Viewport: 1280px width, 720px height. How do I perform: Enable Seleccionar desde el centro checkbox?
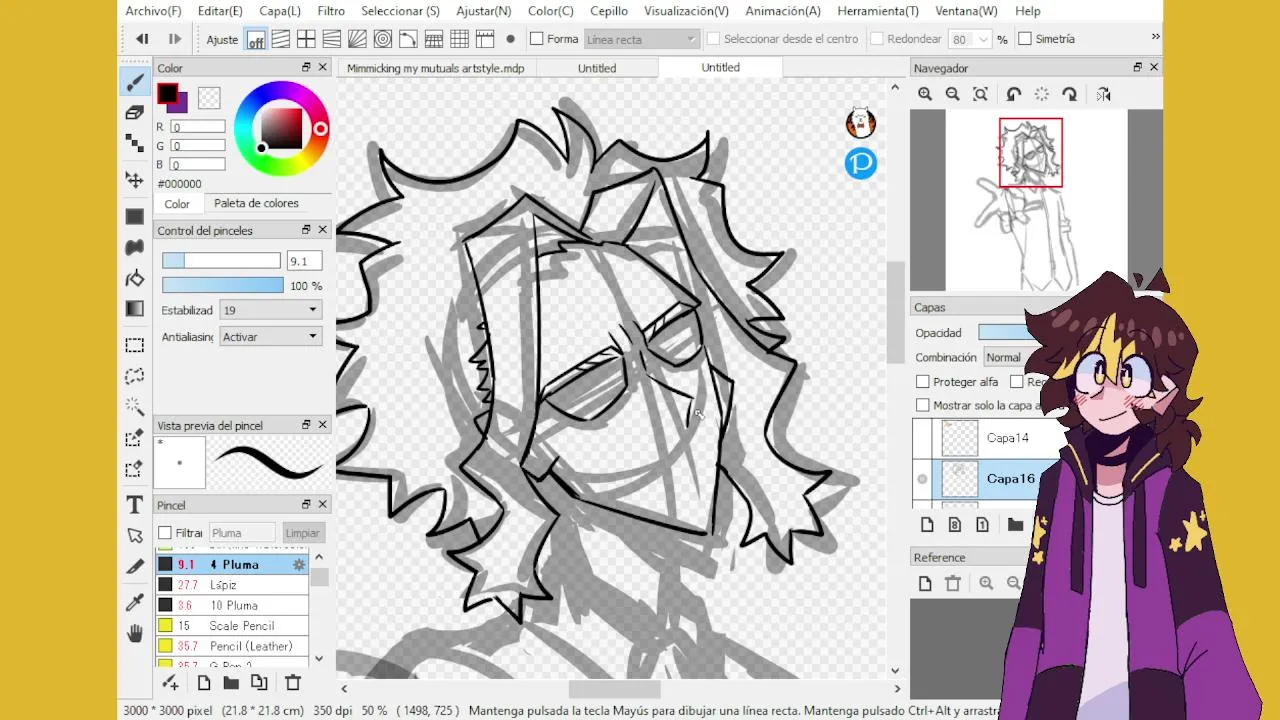click(713, 39)
